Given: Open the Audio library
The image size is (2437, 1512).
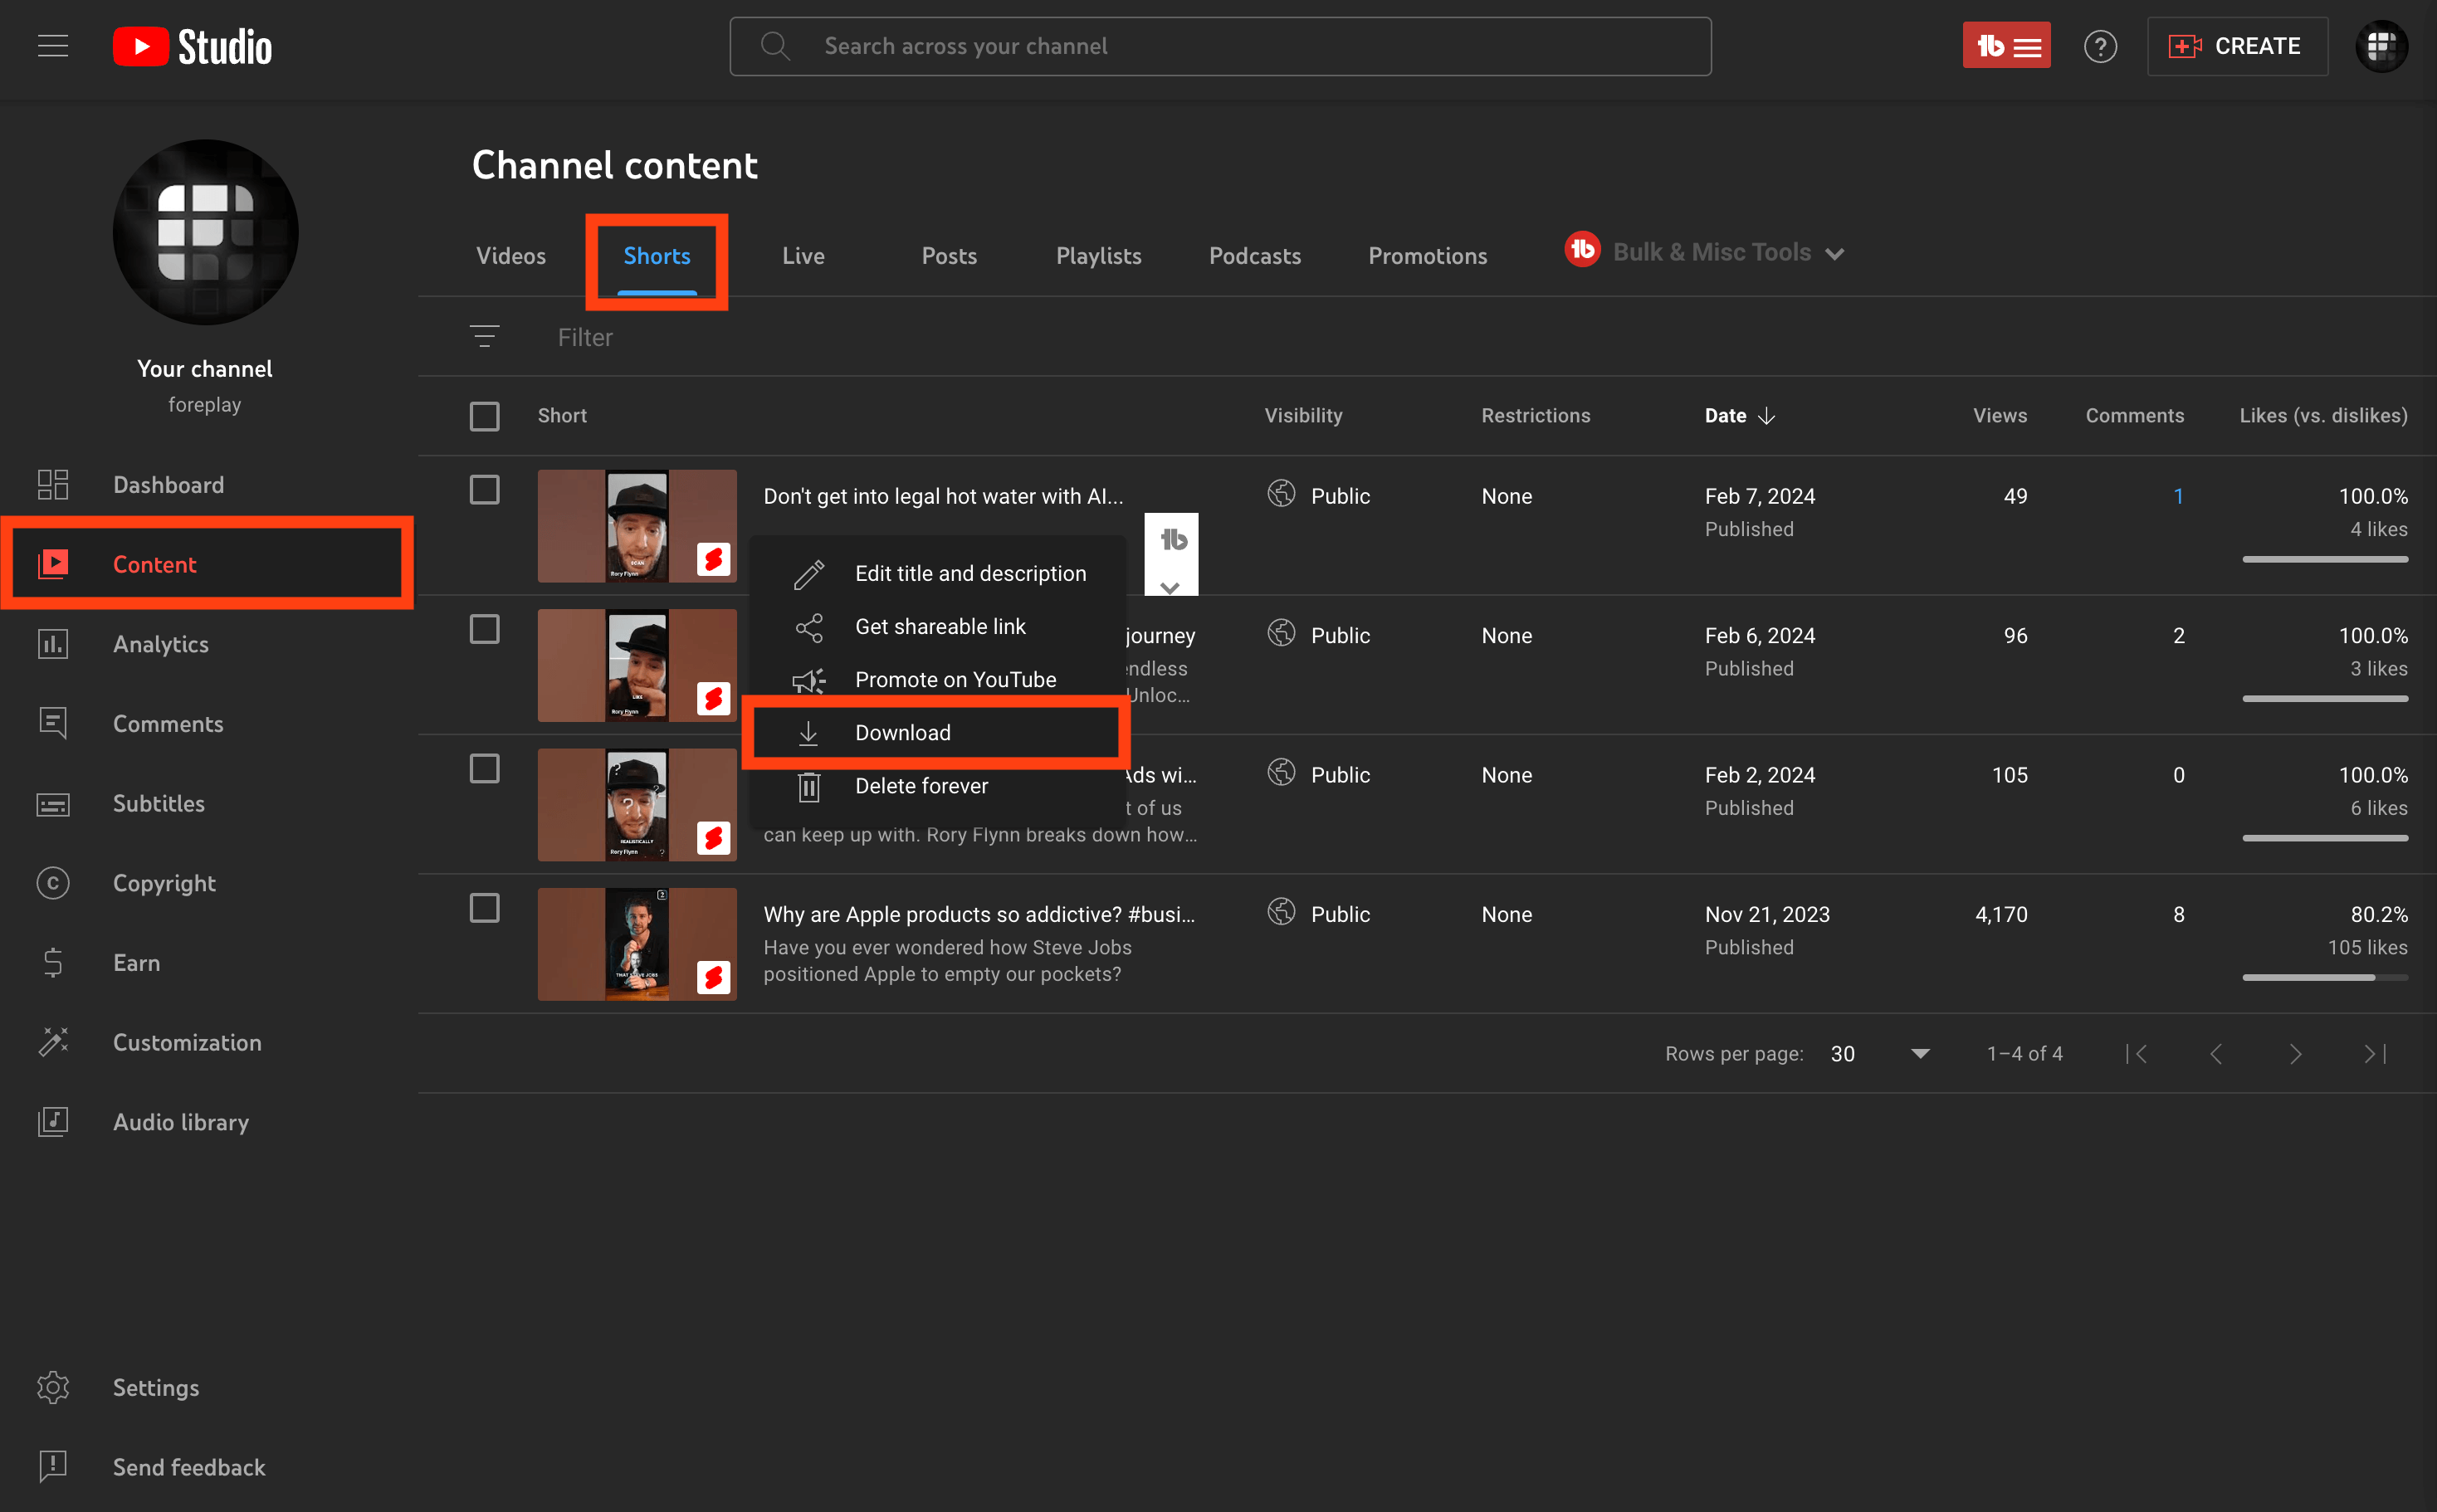Looking at the screenshot, I should click(181, 1122).
